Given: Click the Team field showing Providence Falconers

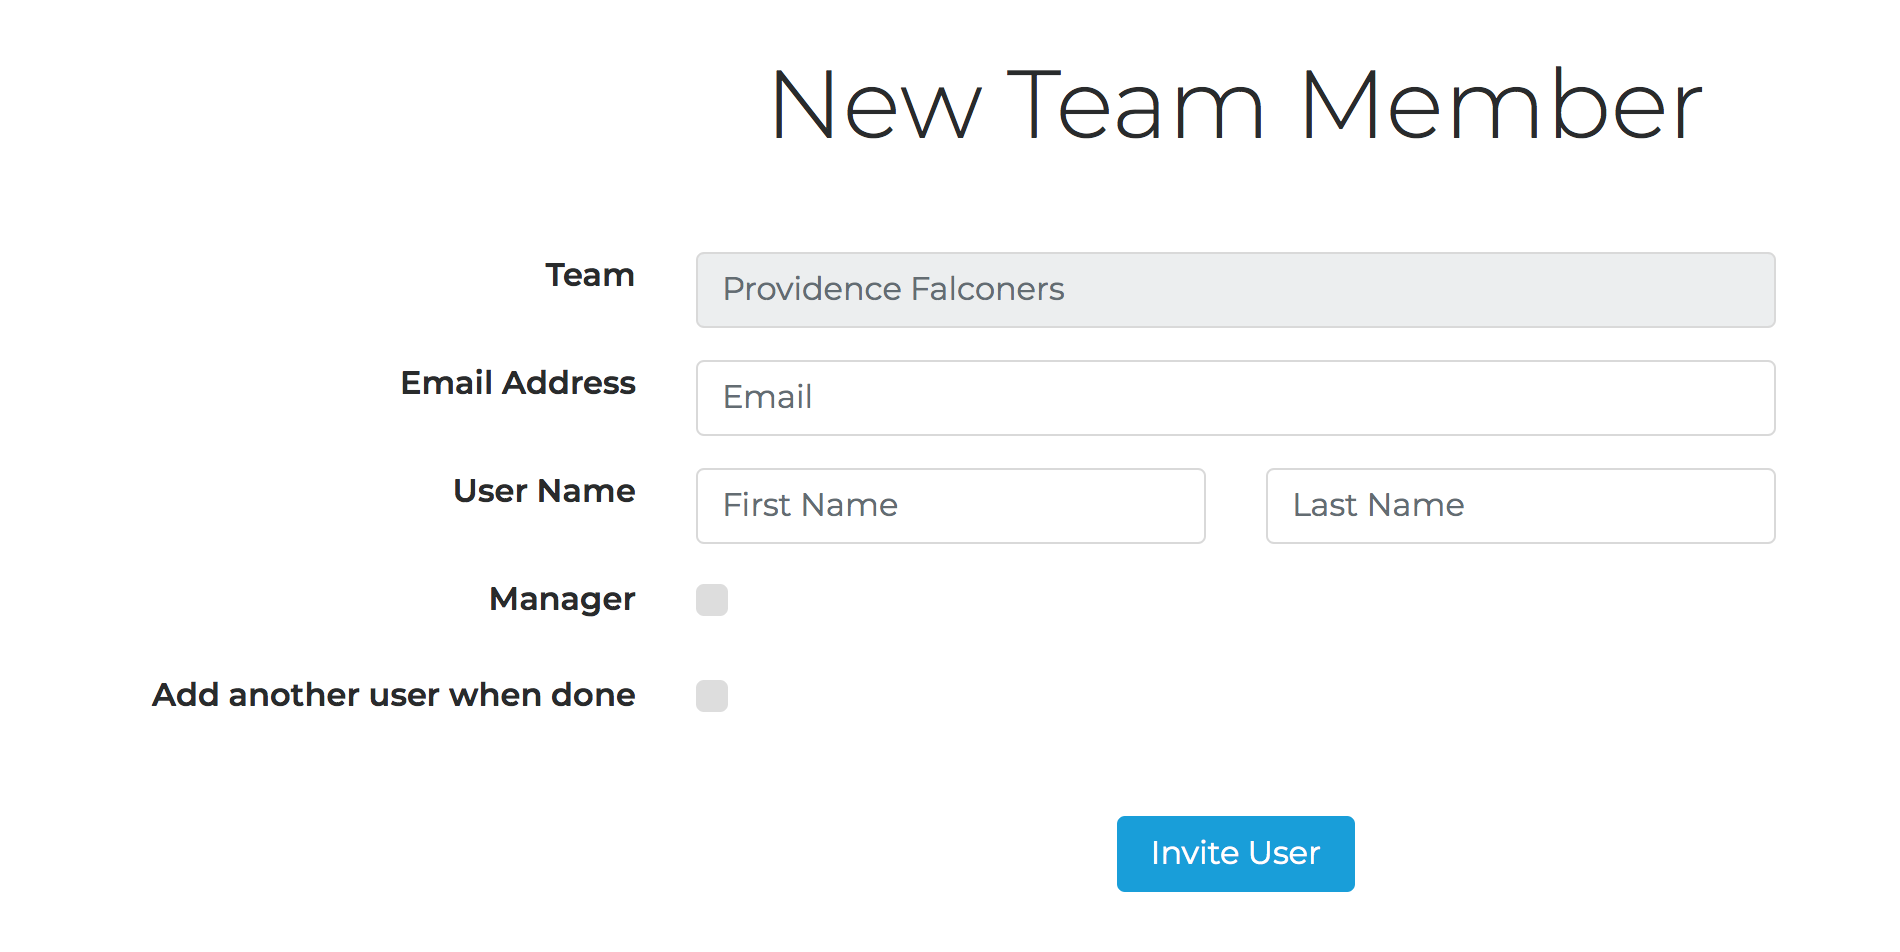Looking at the screenshot, I should (1235, 290).
